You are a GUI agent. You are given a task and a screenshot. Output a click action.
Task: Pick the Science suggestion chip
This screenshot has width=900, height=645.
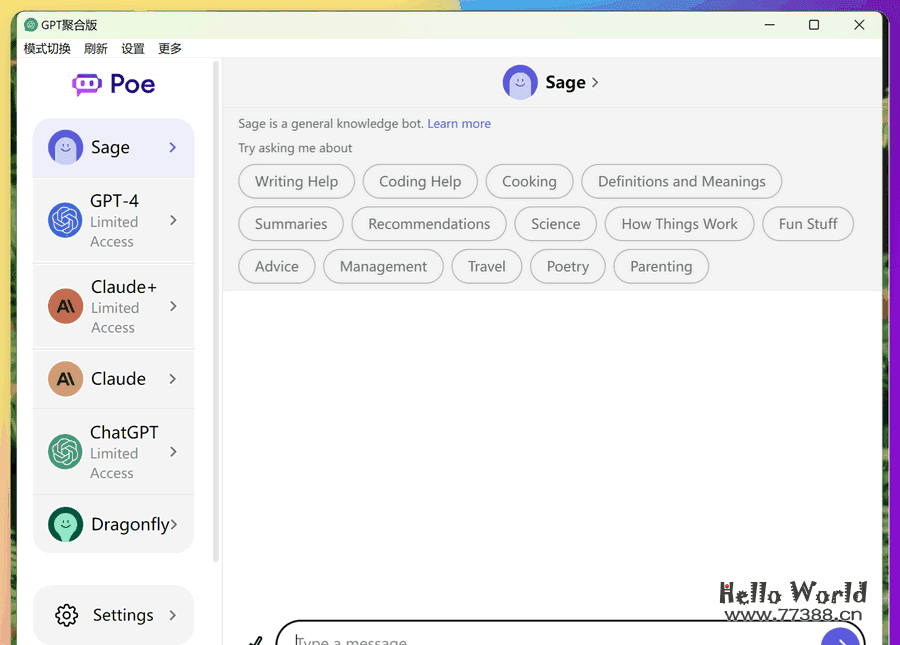556,224
